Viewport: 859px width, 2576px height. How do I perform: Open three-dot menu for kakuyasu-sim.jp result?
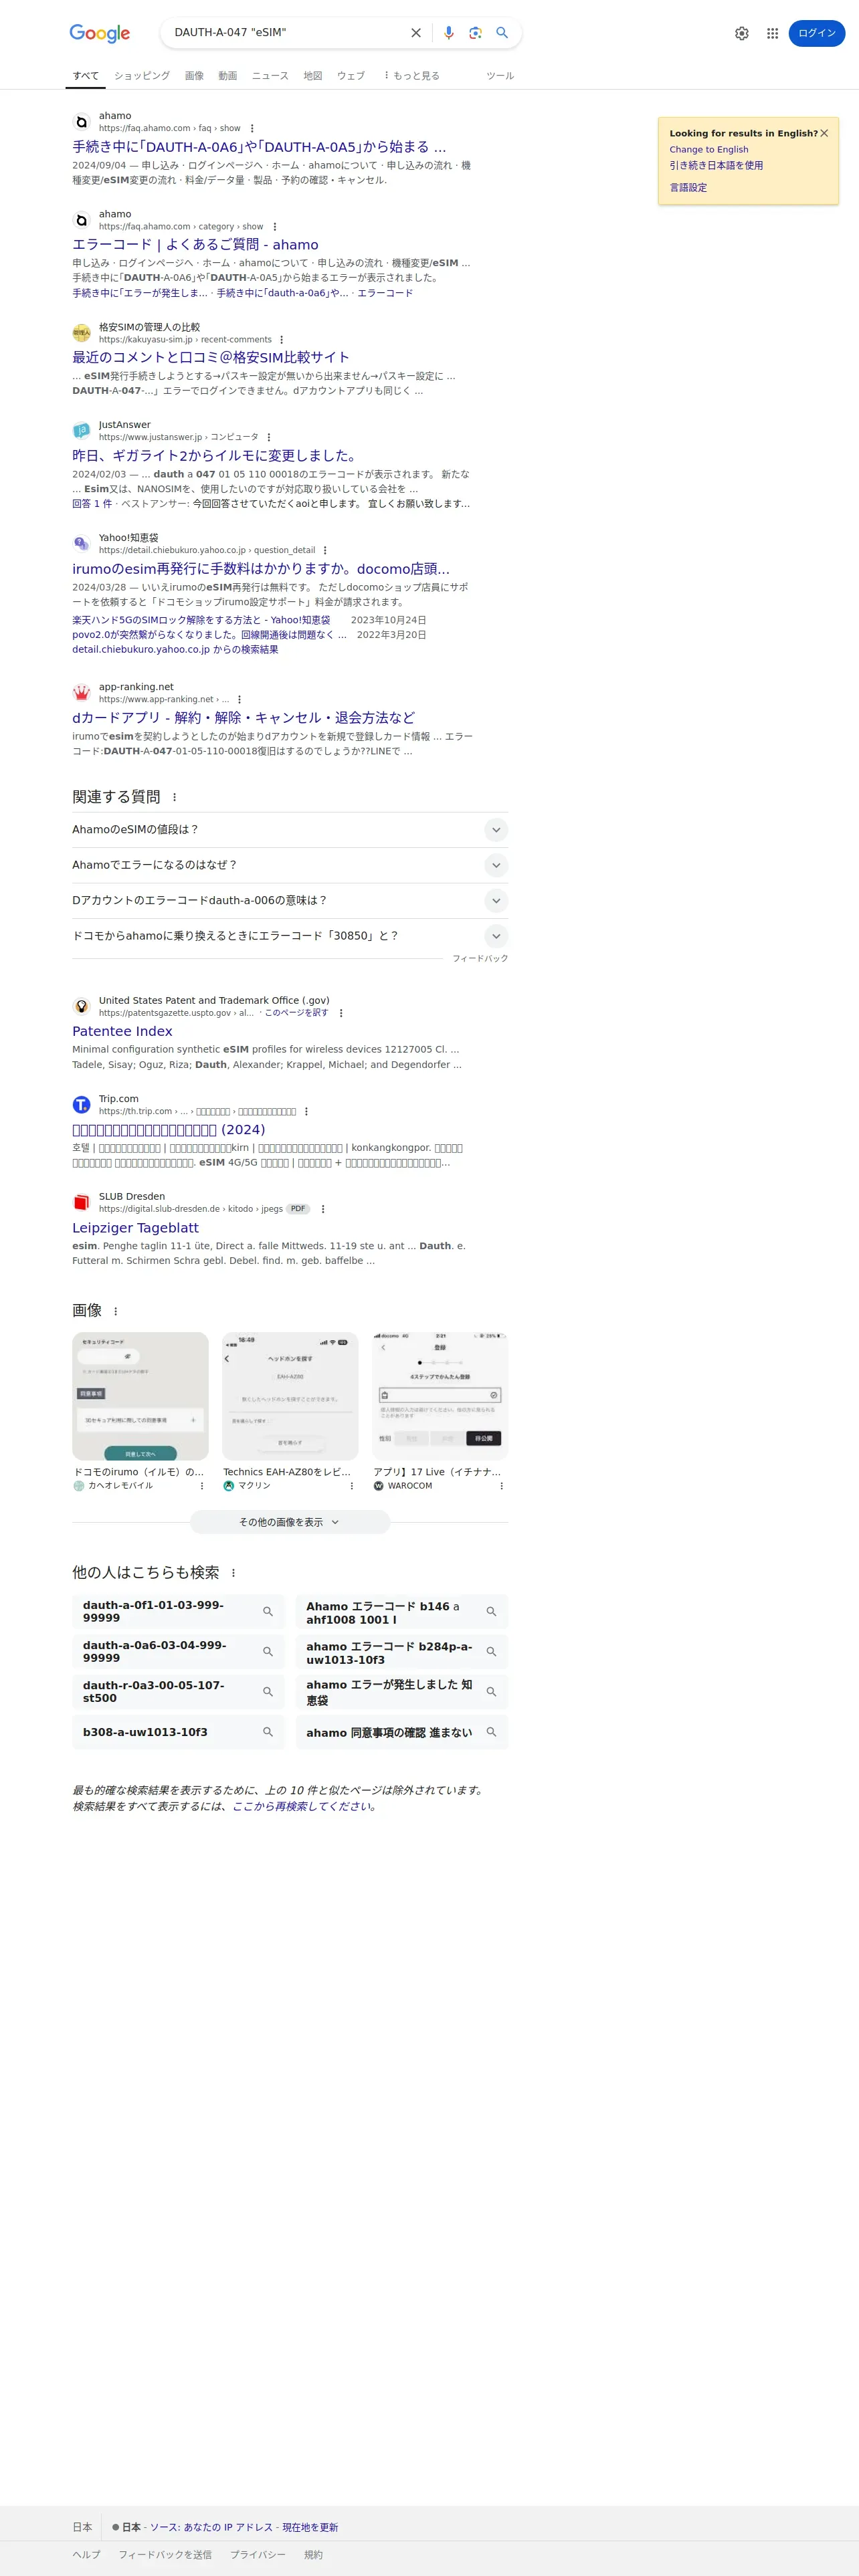[282, 340]
